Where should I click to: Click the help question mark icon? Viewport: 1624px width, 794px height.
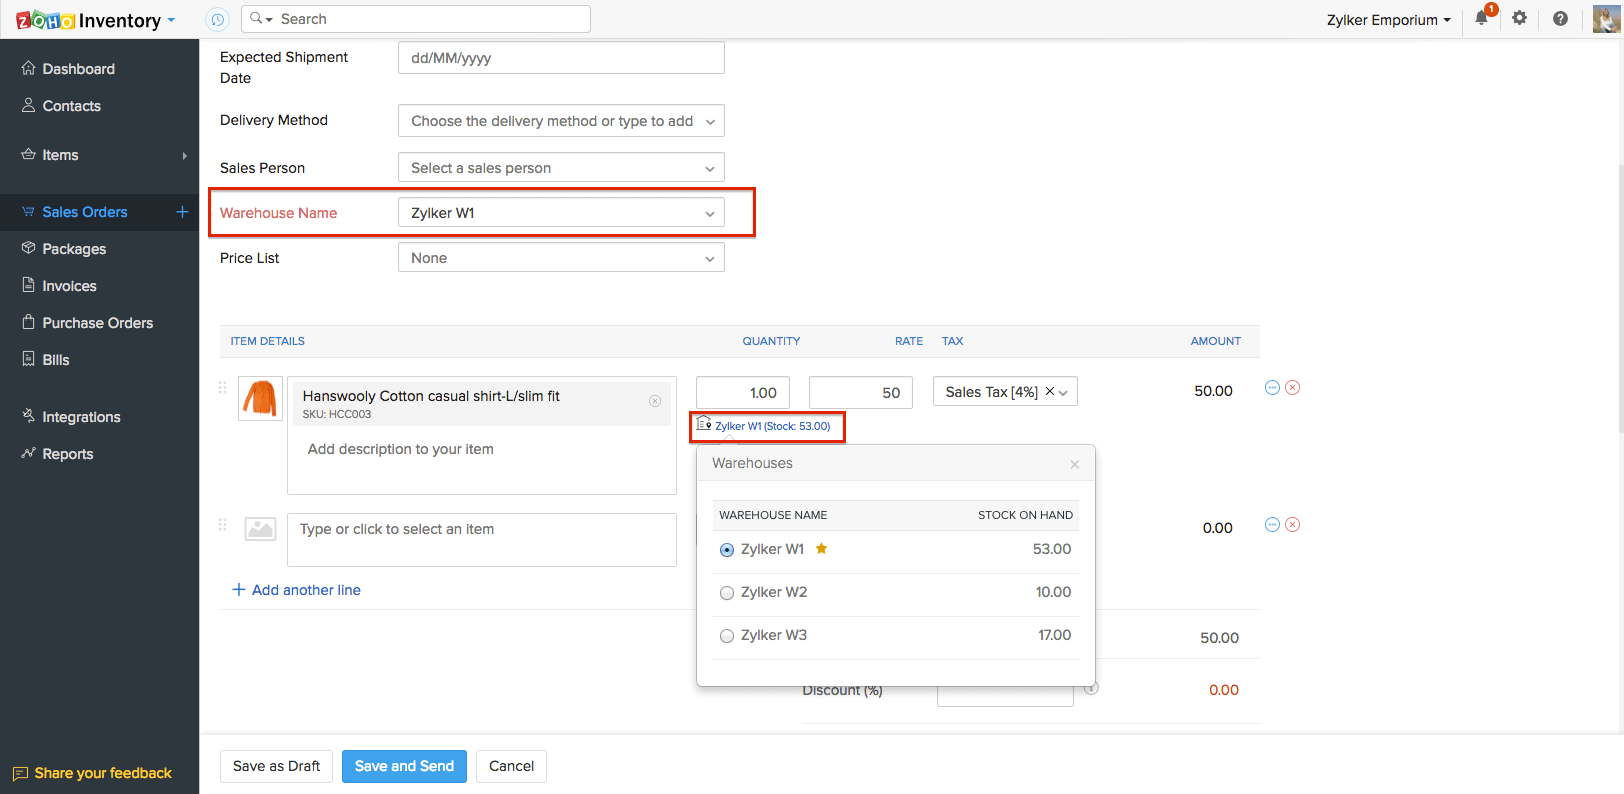coord(1560,18)
